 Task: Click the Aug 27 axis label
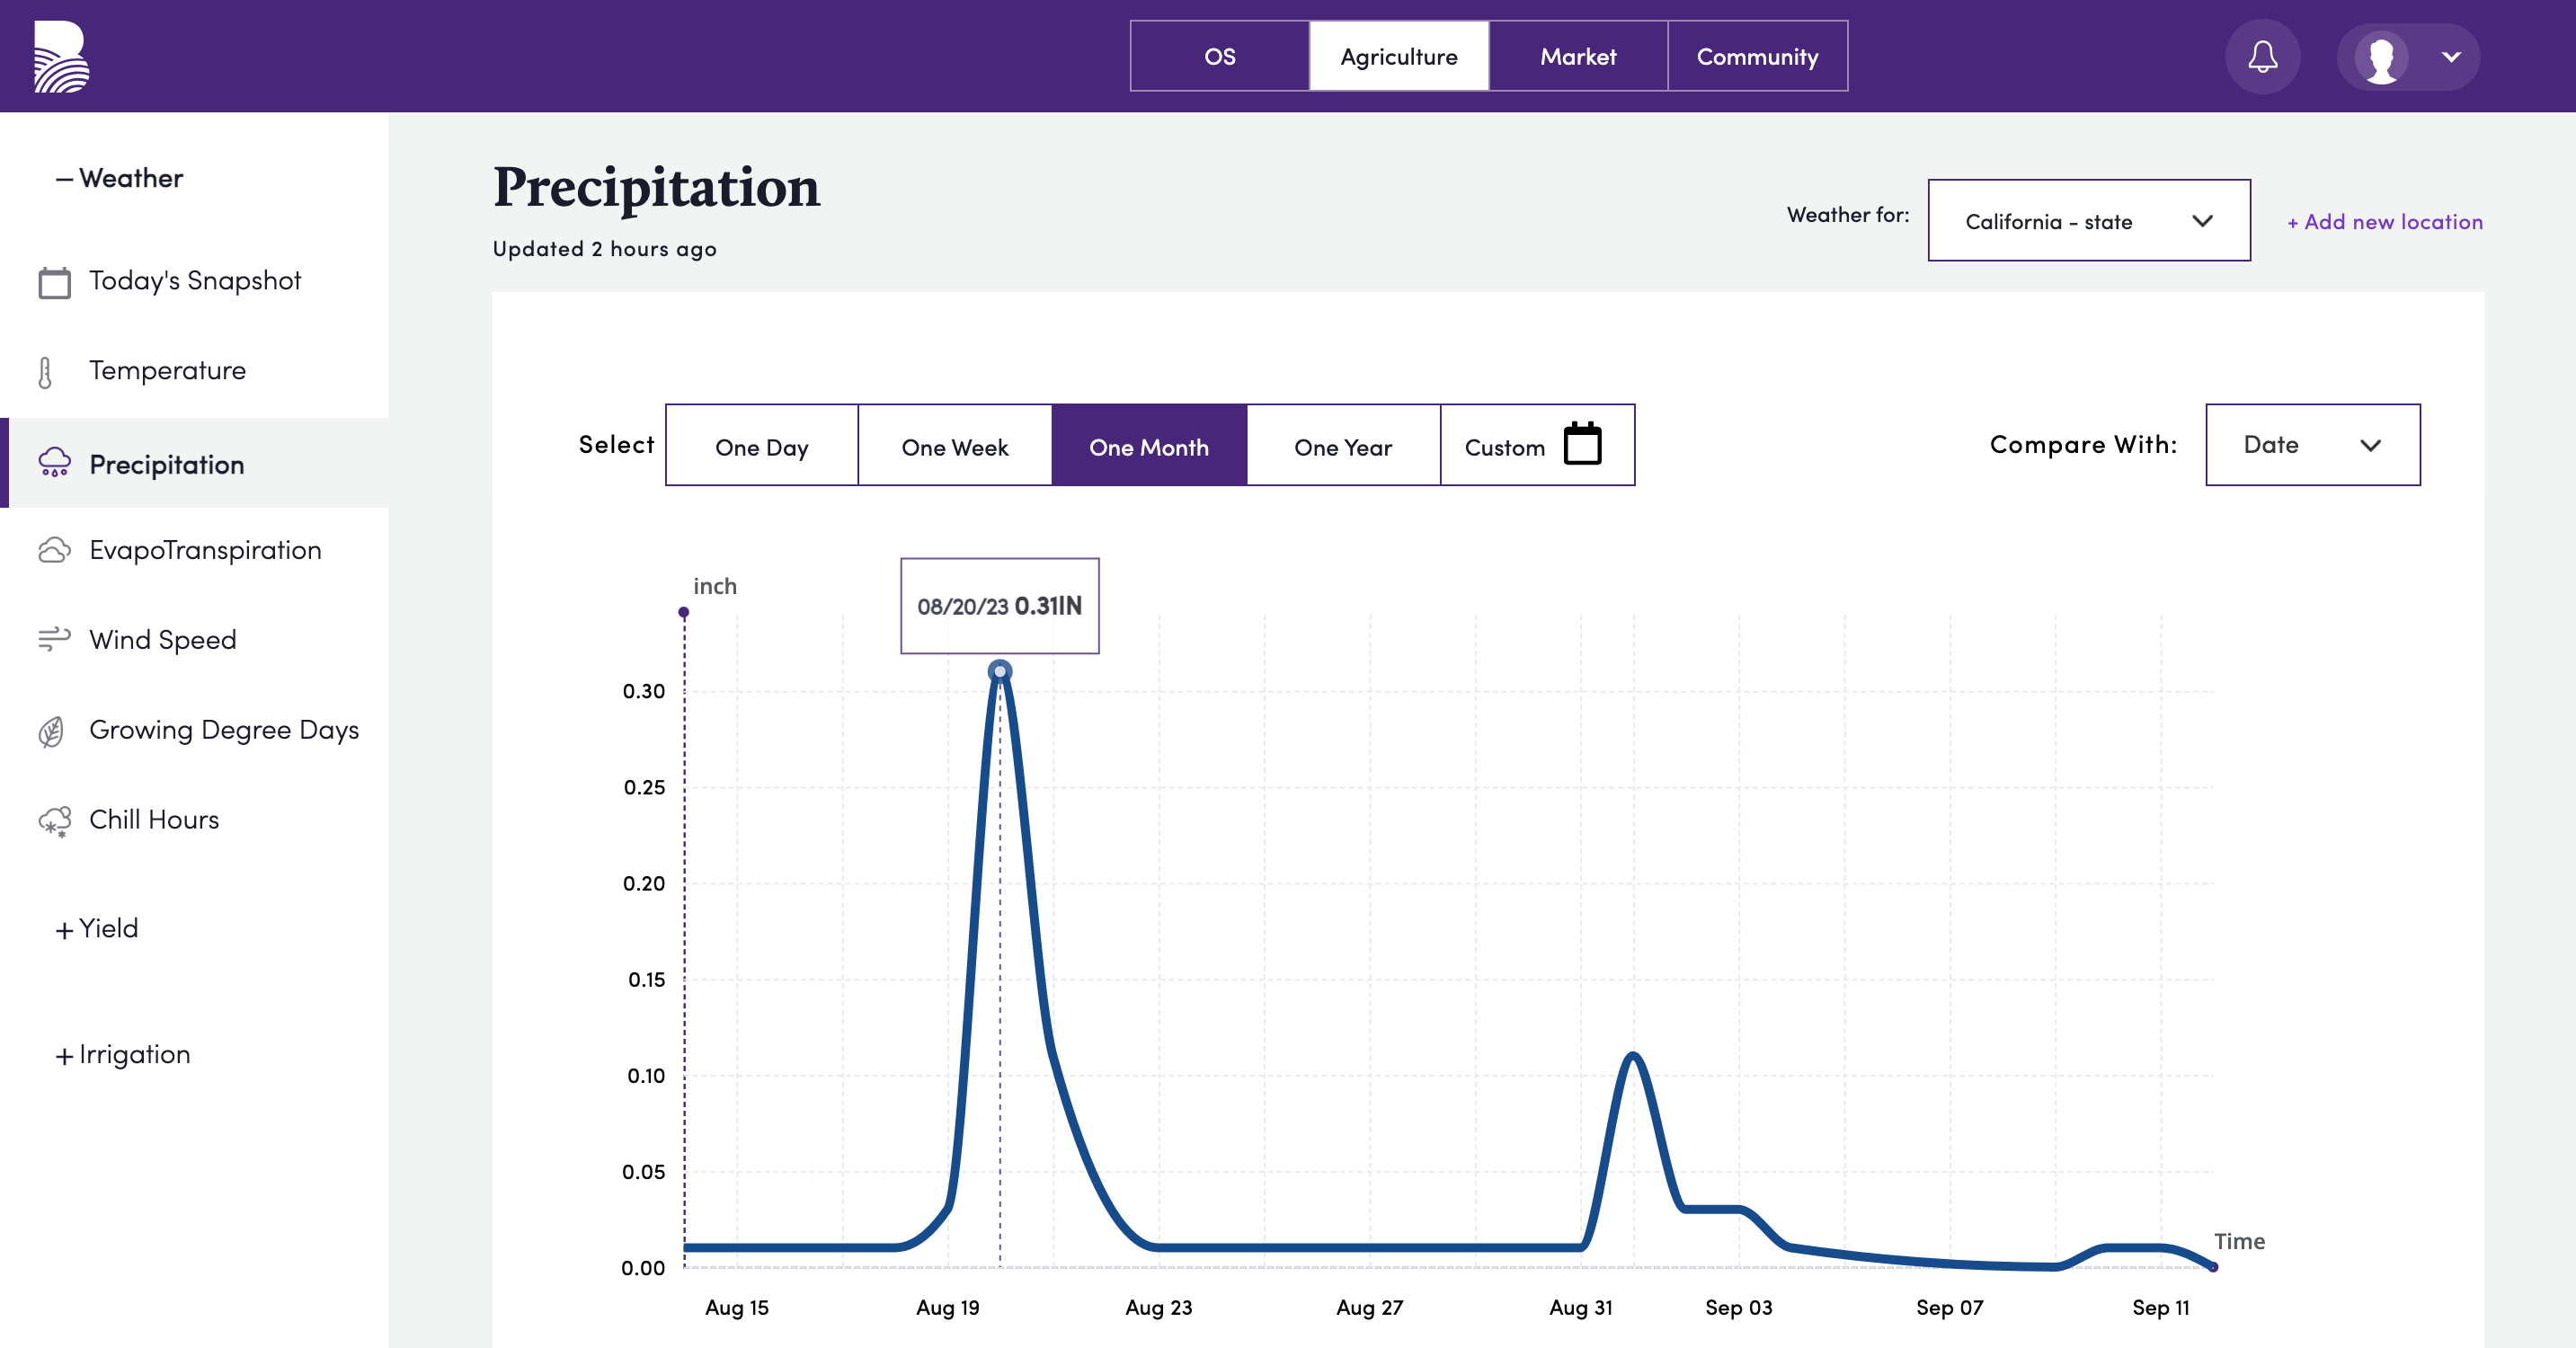click(1369, 1307)
